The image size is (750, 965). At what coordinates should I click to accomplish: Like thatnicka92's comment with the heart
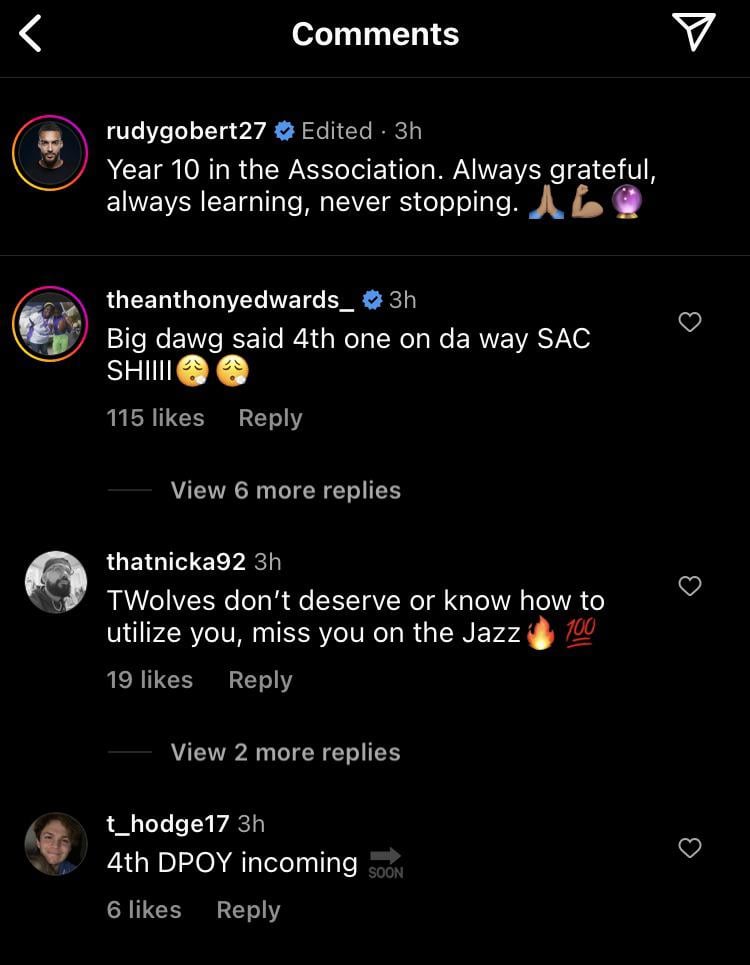click(690, 586)
